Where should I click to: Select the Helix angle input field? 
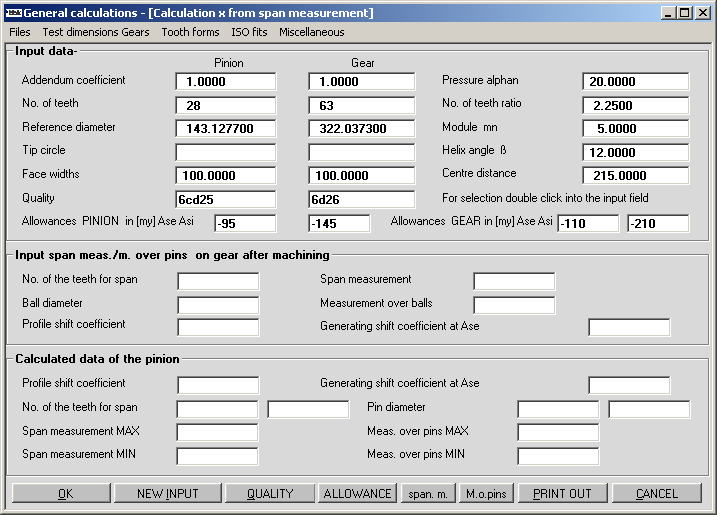click(635, 152)
